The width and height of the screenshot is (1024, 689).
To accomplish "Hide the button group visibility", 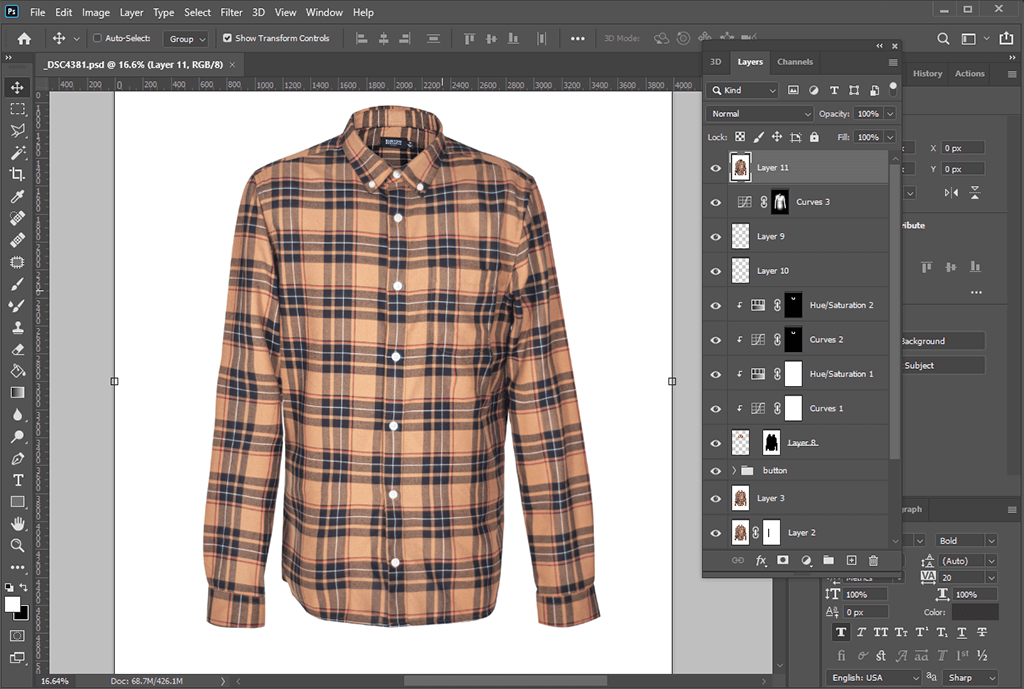I will 716,471.
